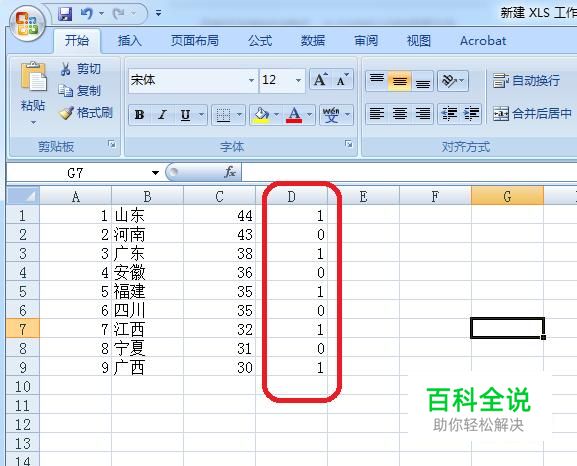Viewport: 577px width, 466px height.
Task: Decrease indent
Action: [449, 113]
